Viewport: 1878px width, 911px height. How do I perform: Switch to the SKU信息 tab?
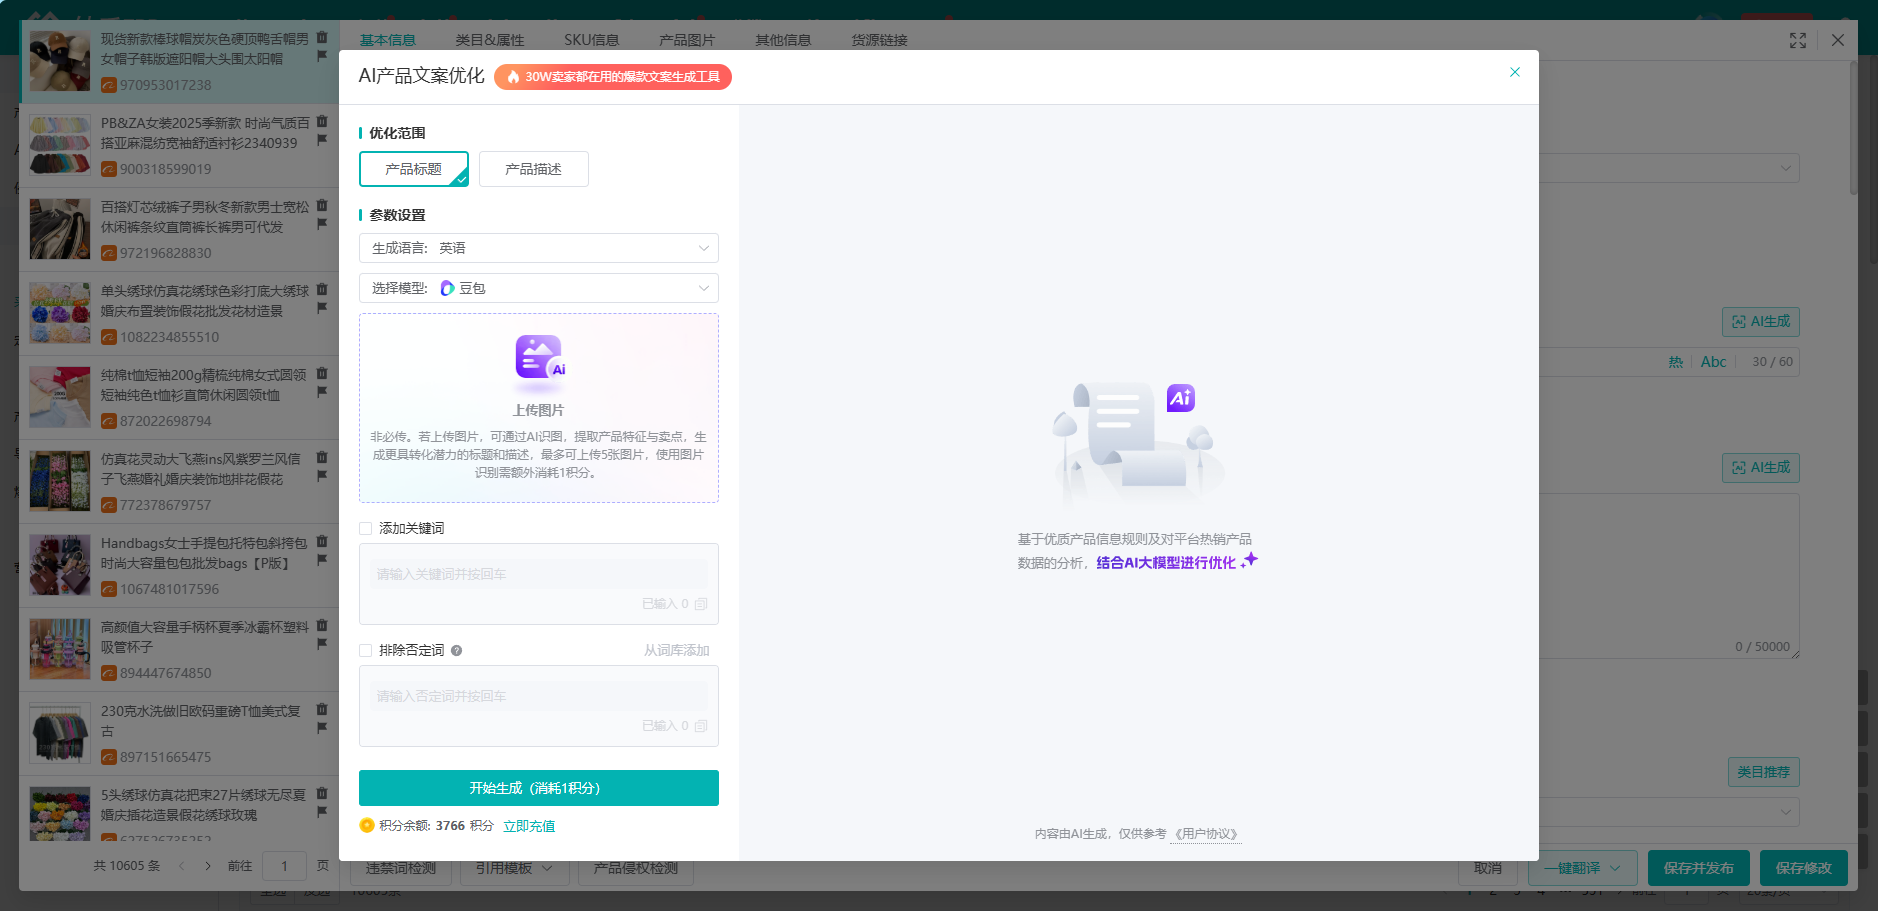(592, 40)
